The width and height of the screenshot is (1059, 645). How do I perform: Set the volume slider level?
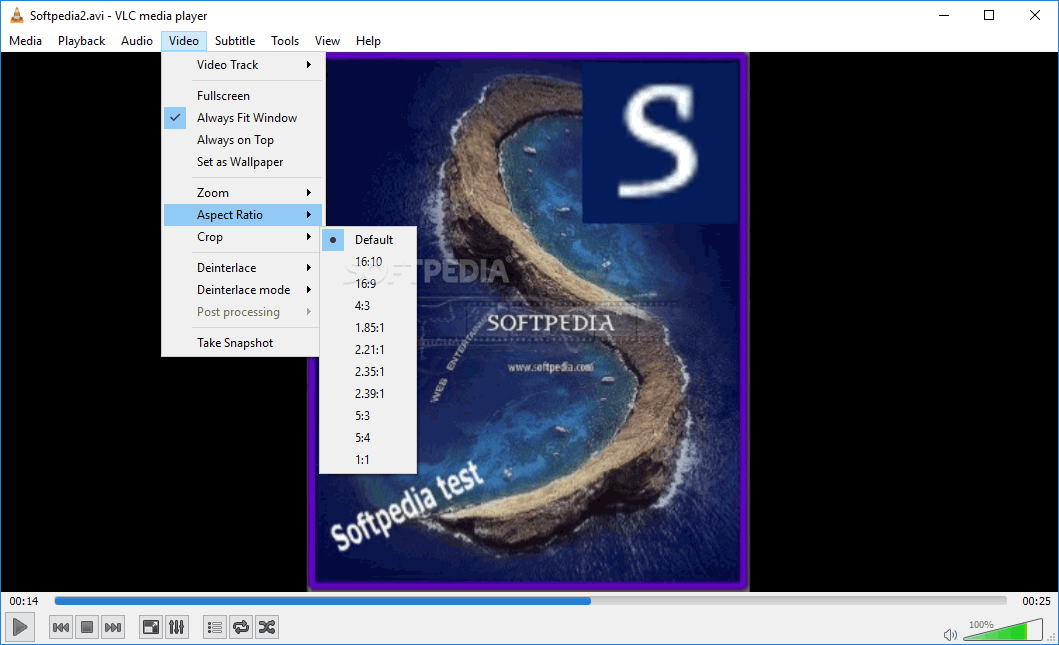pos(1002,630)
